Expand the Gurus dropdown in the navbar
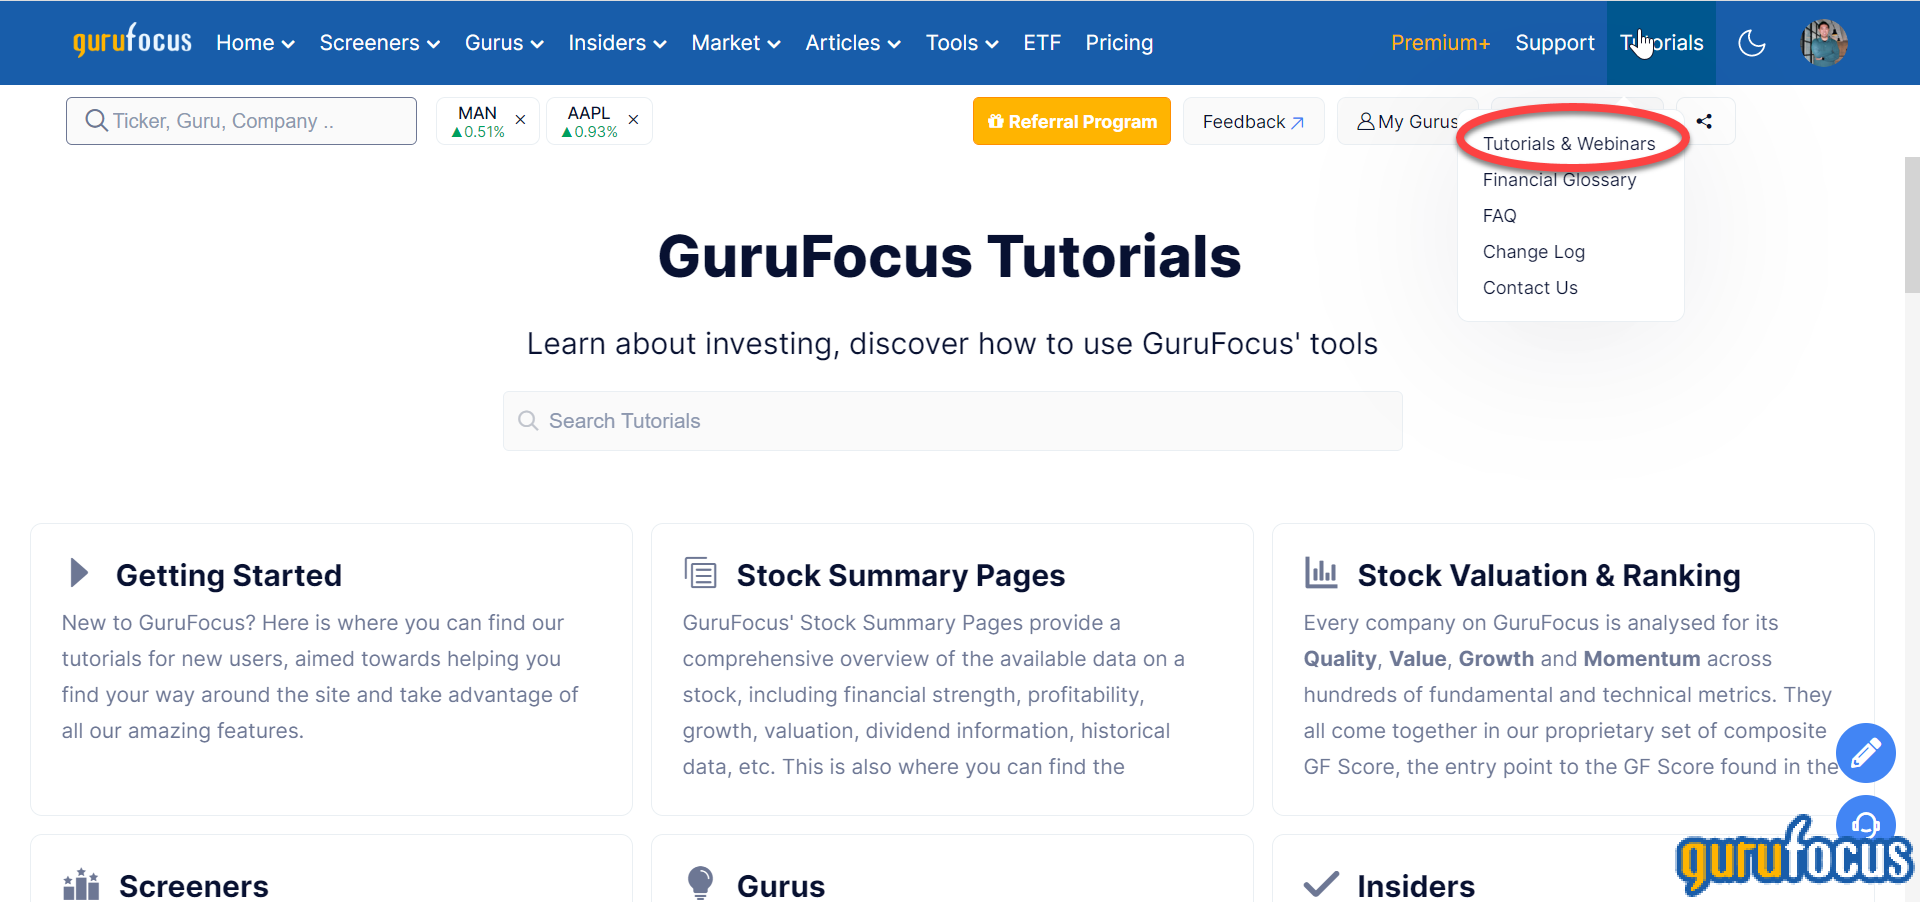 click(x=504, y=43)
